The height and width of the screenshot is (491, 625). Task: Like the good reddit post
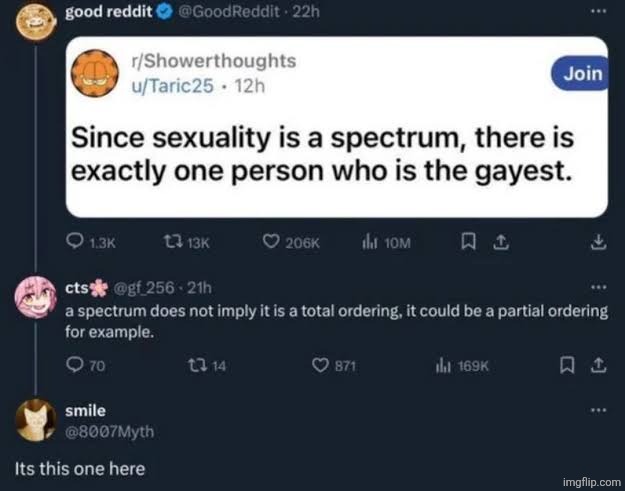pos(270,241)
